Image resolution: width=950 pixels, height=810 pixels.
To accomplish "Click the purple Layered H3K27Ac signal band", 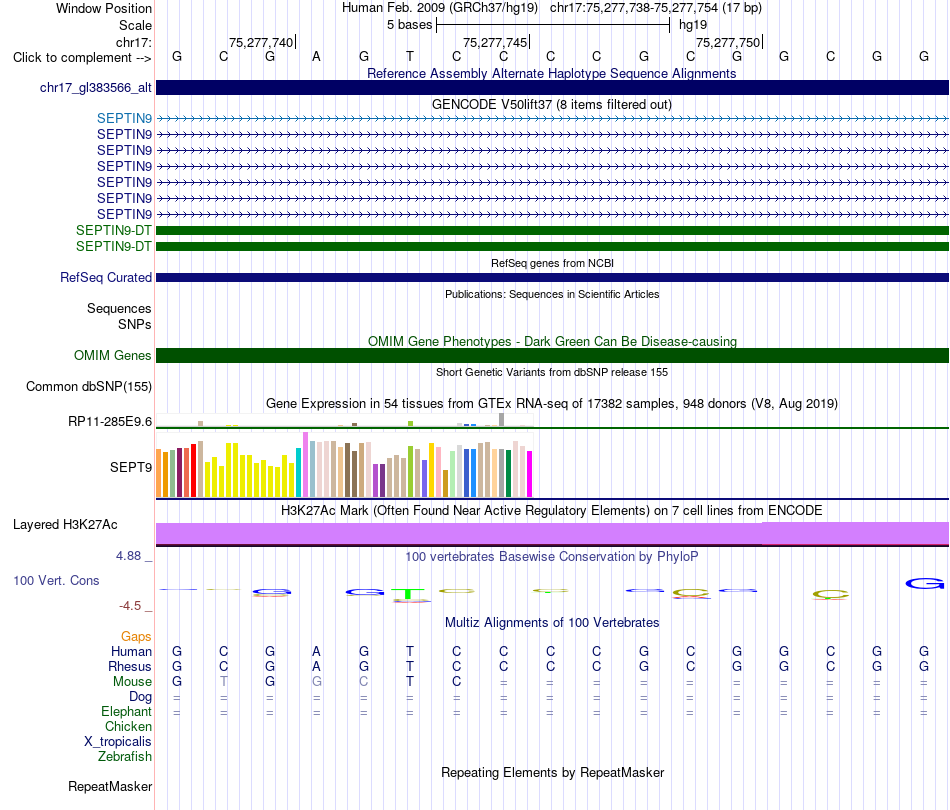I will click(552, 533).
